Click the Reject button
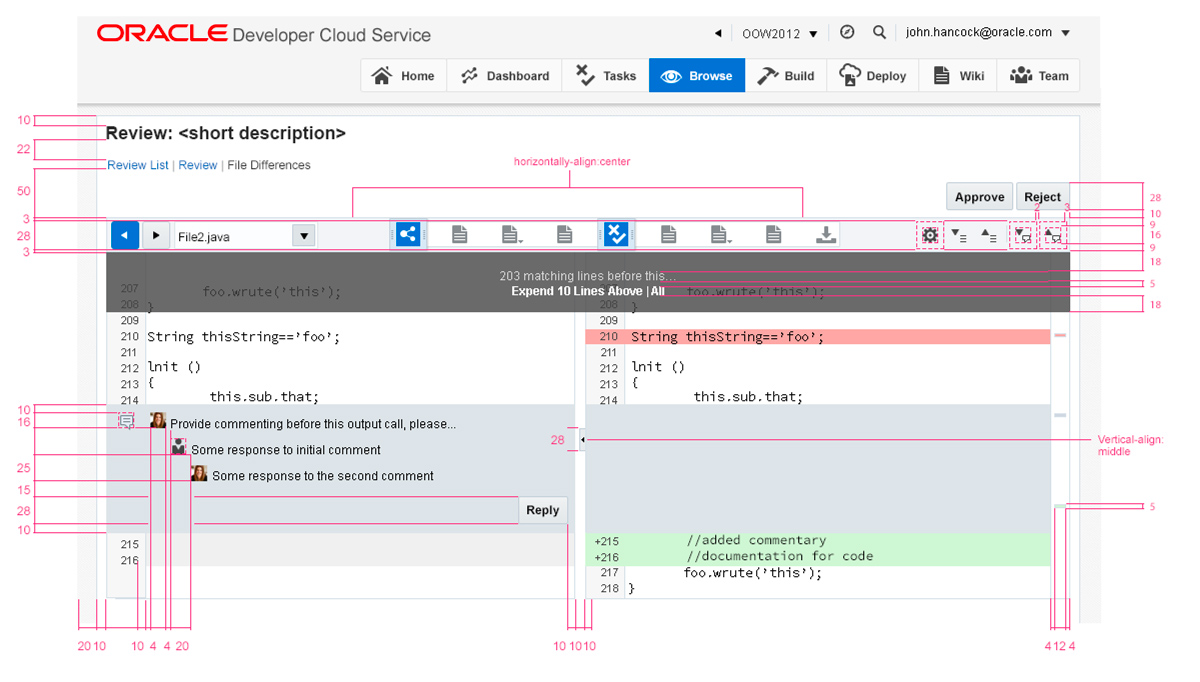Image resolution: width=1200 pixels, height=682 pixels. coord(1042,197)
